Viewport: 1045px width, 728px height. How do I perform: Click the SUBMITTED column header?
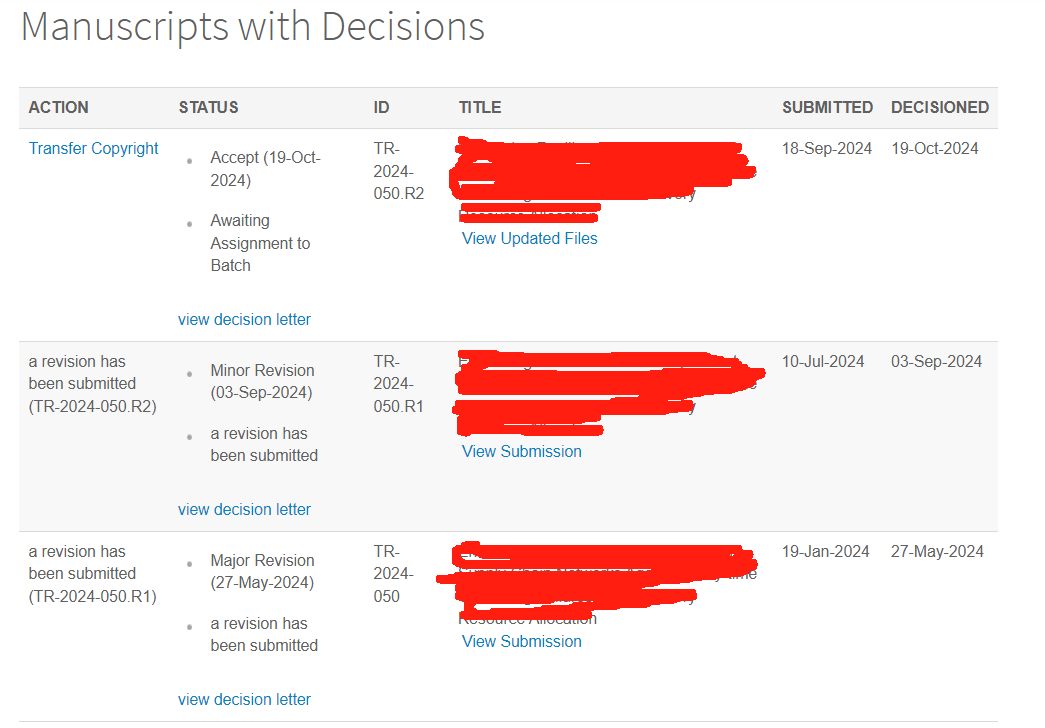pyautogui.click(x=827, y=108)
